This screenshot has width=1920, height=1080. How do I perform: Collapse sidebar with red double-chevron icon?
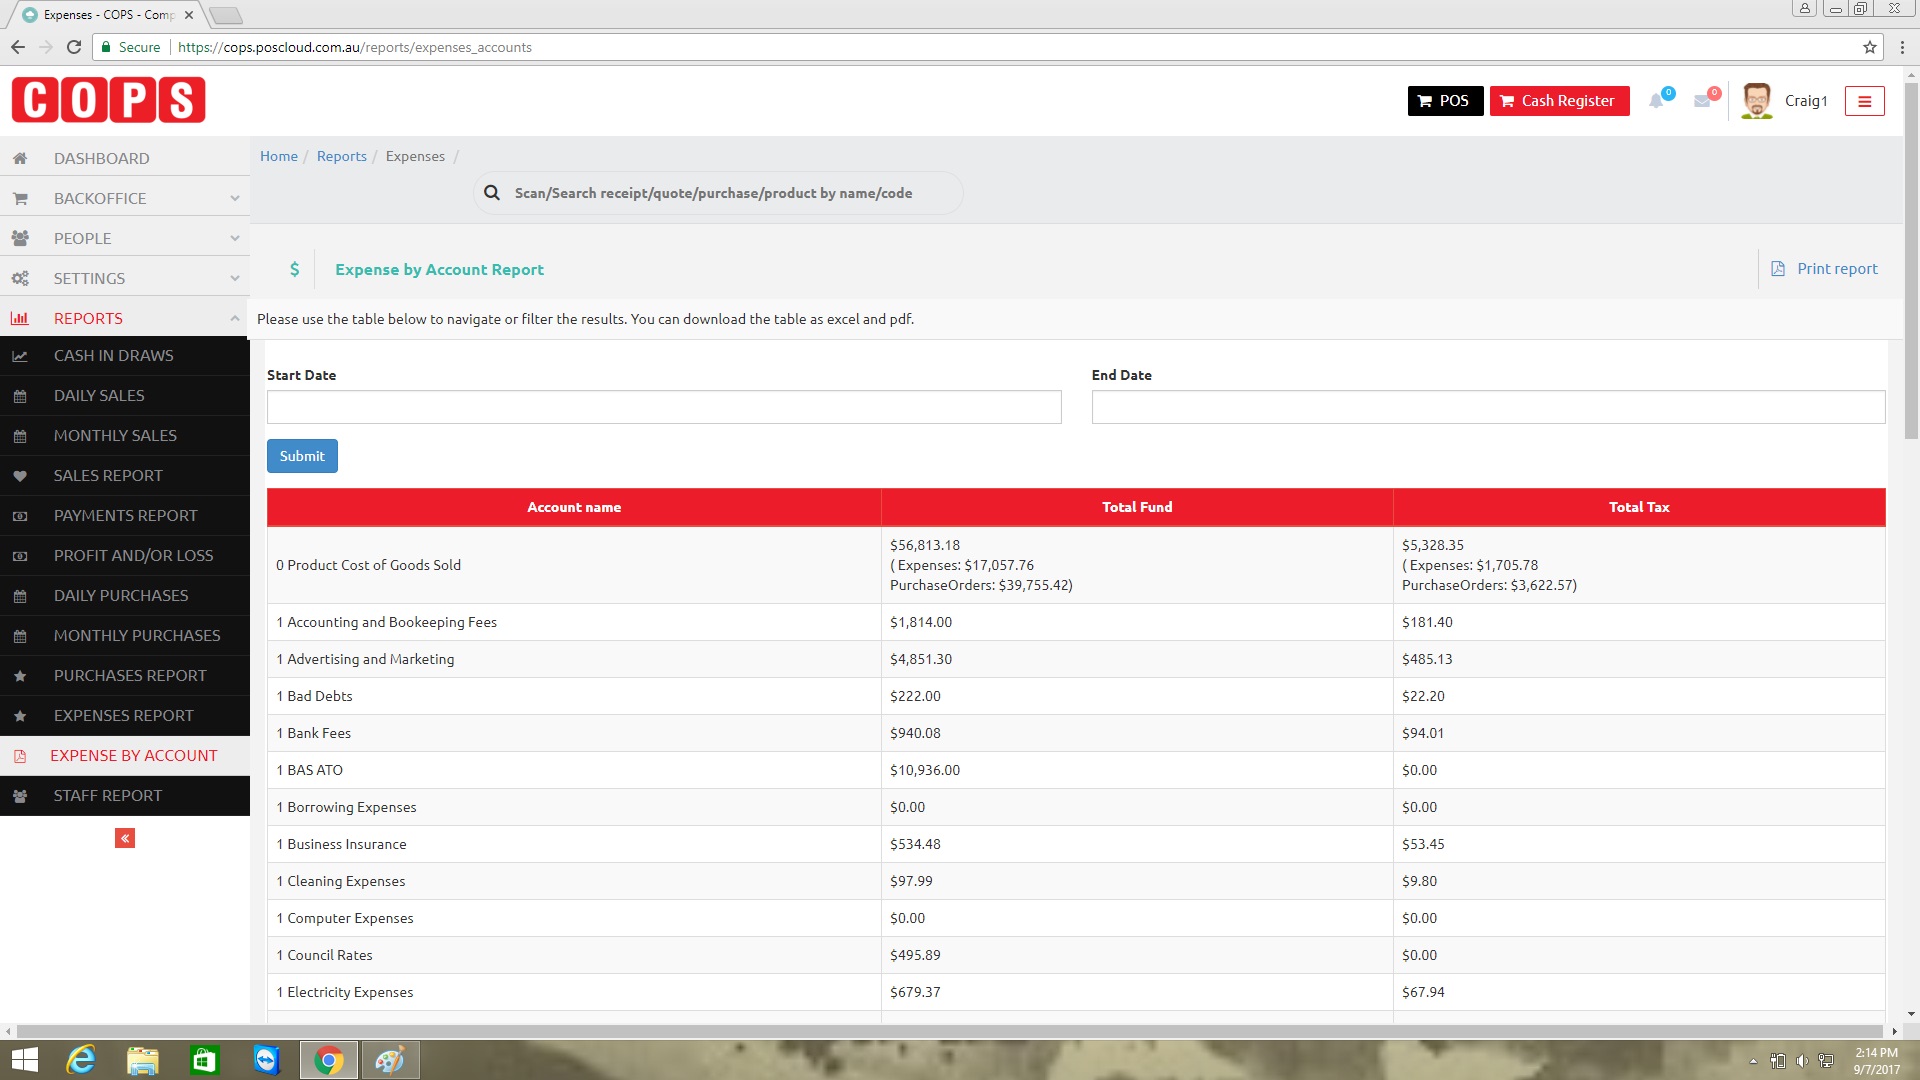[125, 838]
